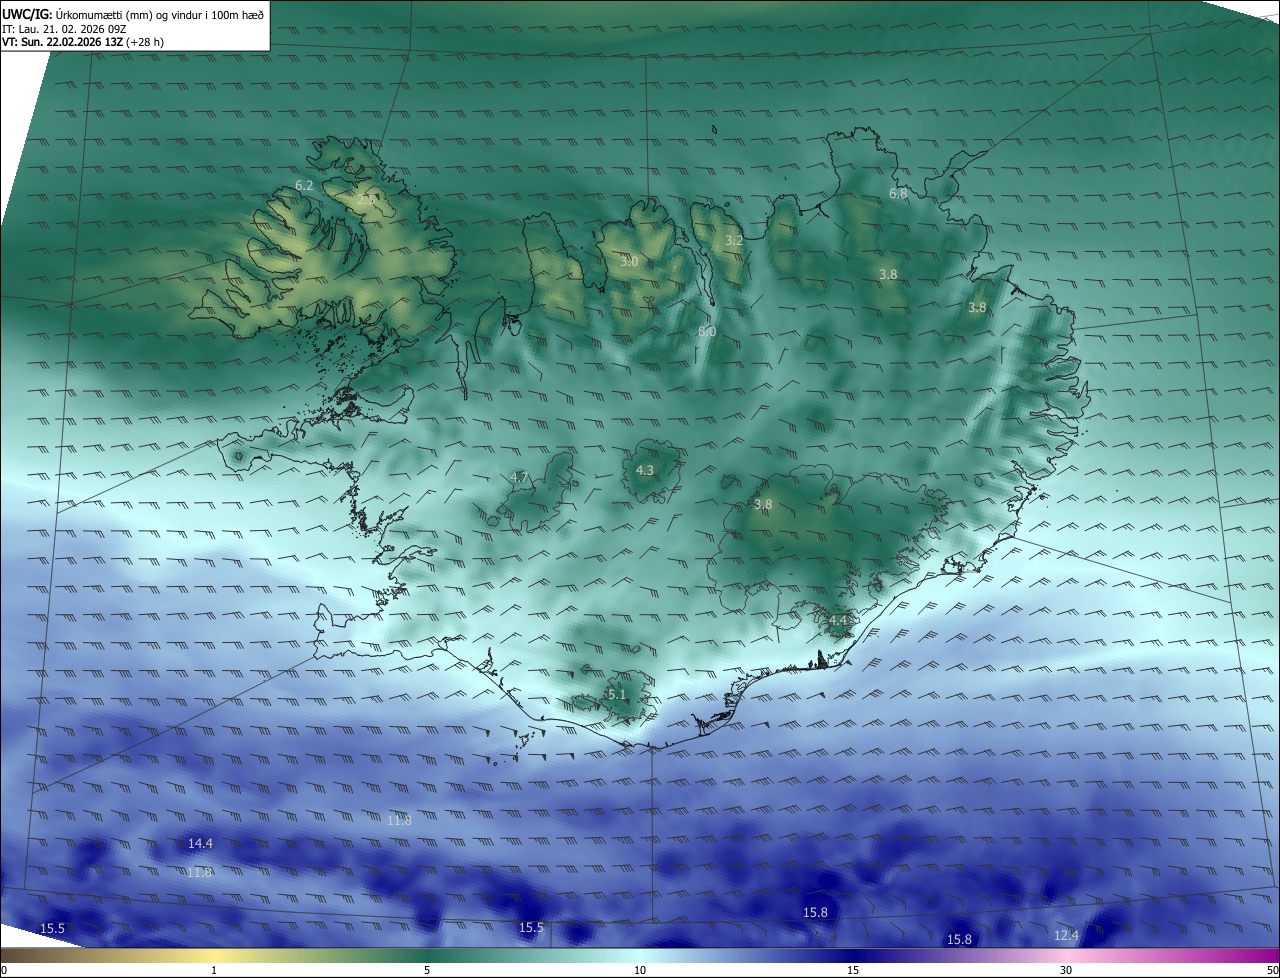The height and width of the screenshot is (978, 1280).
Task: Click the "12.4" value label over the sea
Action: [x=1066, y=936]
